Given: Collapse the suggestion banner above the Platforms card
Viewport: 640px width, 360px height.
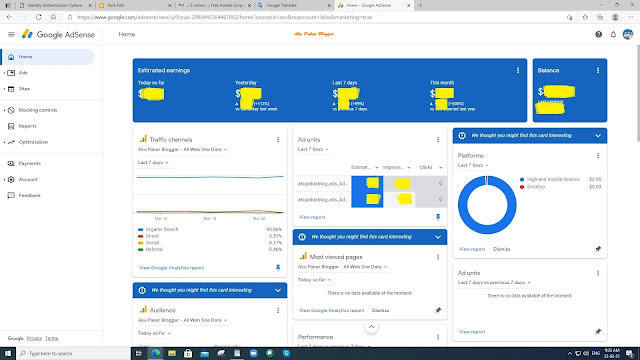Looking at the screenshot, I should pos(598,136).
